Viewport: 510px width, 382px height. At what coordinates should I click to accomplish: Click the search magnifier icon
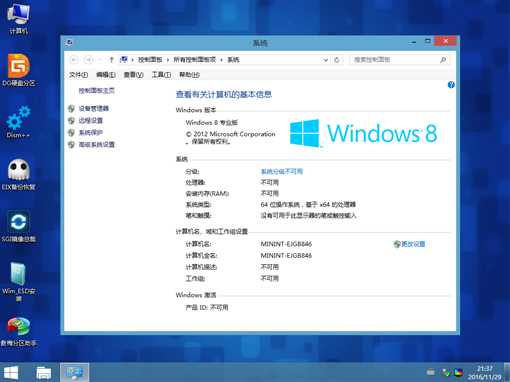click(x=443, y=60)
